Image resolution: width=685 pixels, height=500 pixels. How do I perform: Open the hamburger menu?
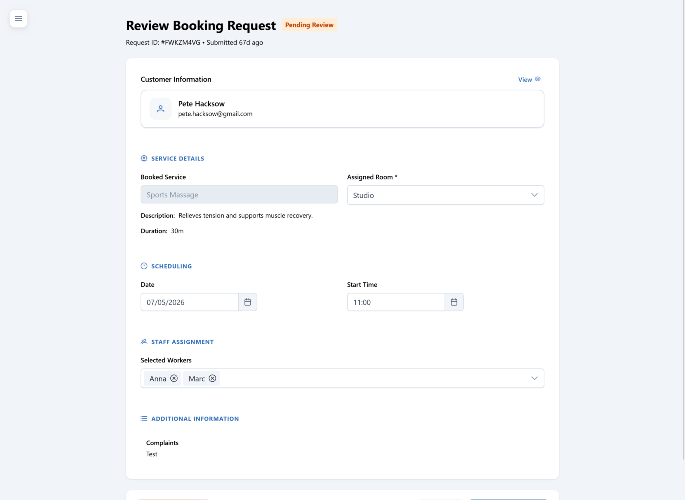pos(18,18)
